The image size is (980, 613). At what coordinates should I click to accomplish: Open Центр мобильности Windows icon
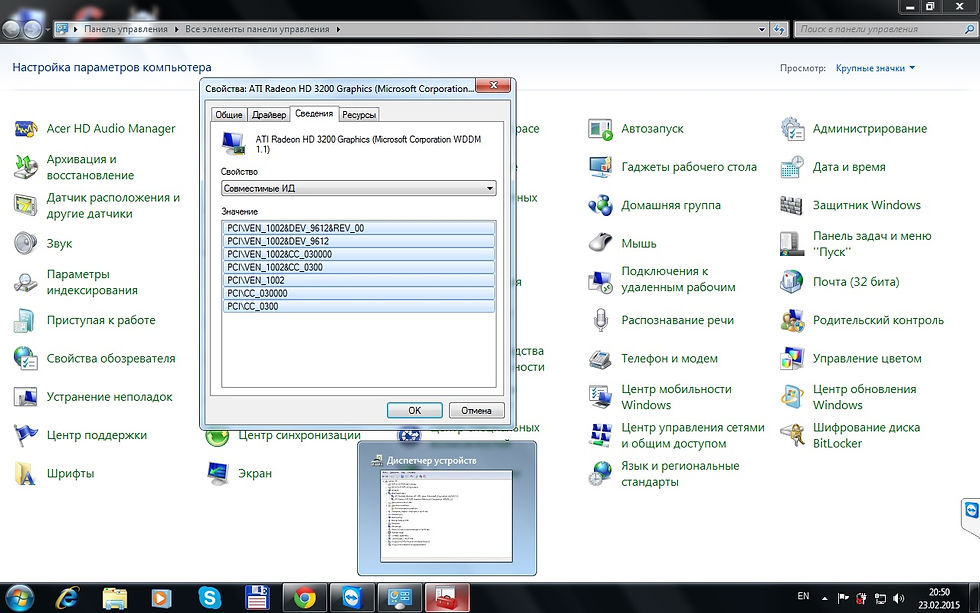click(600, 397)
